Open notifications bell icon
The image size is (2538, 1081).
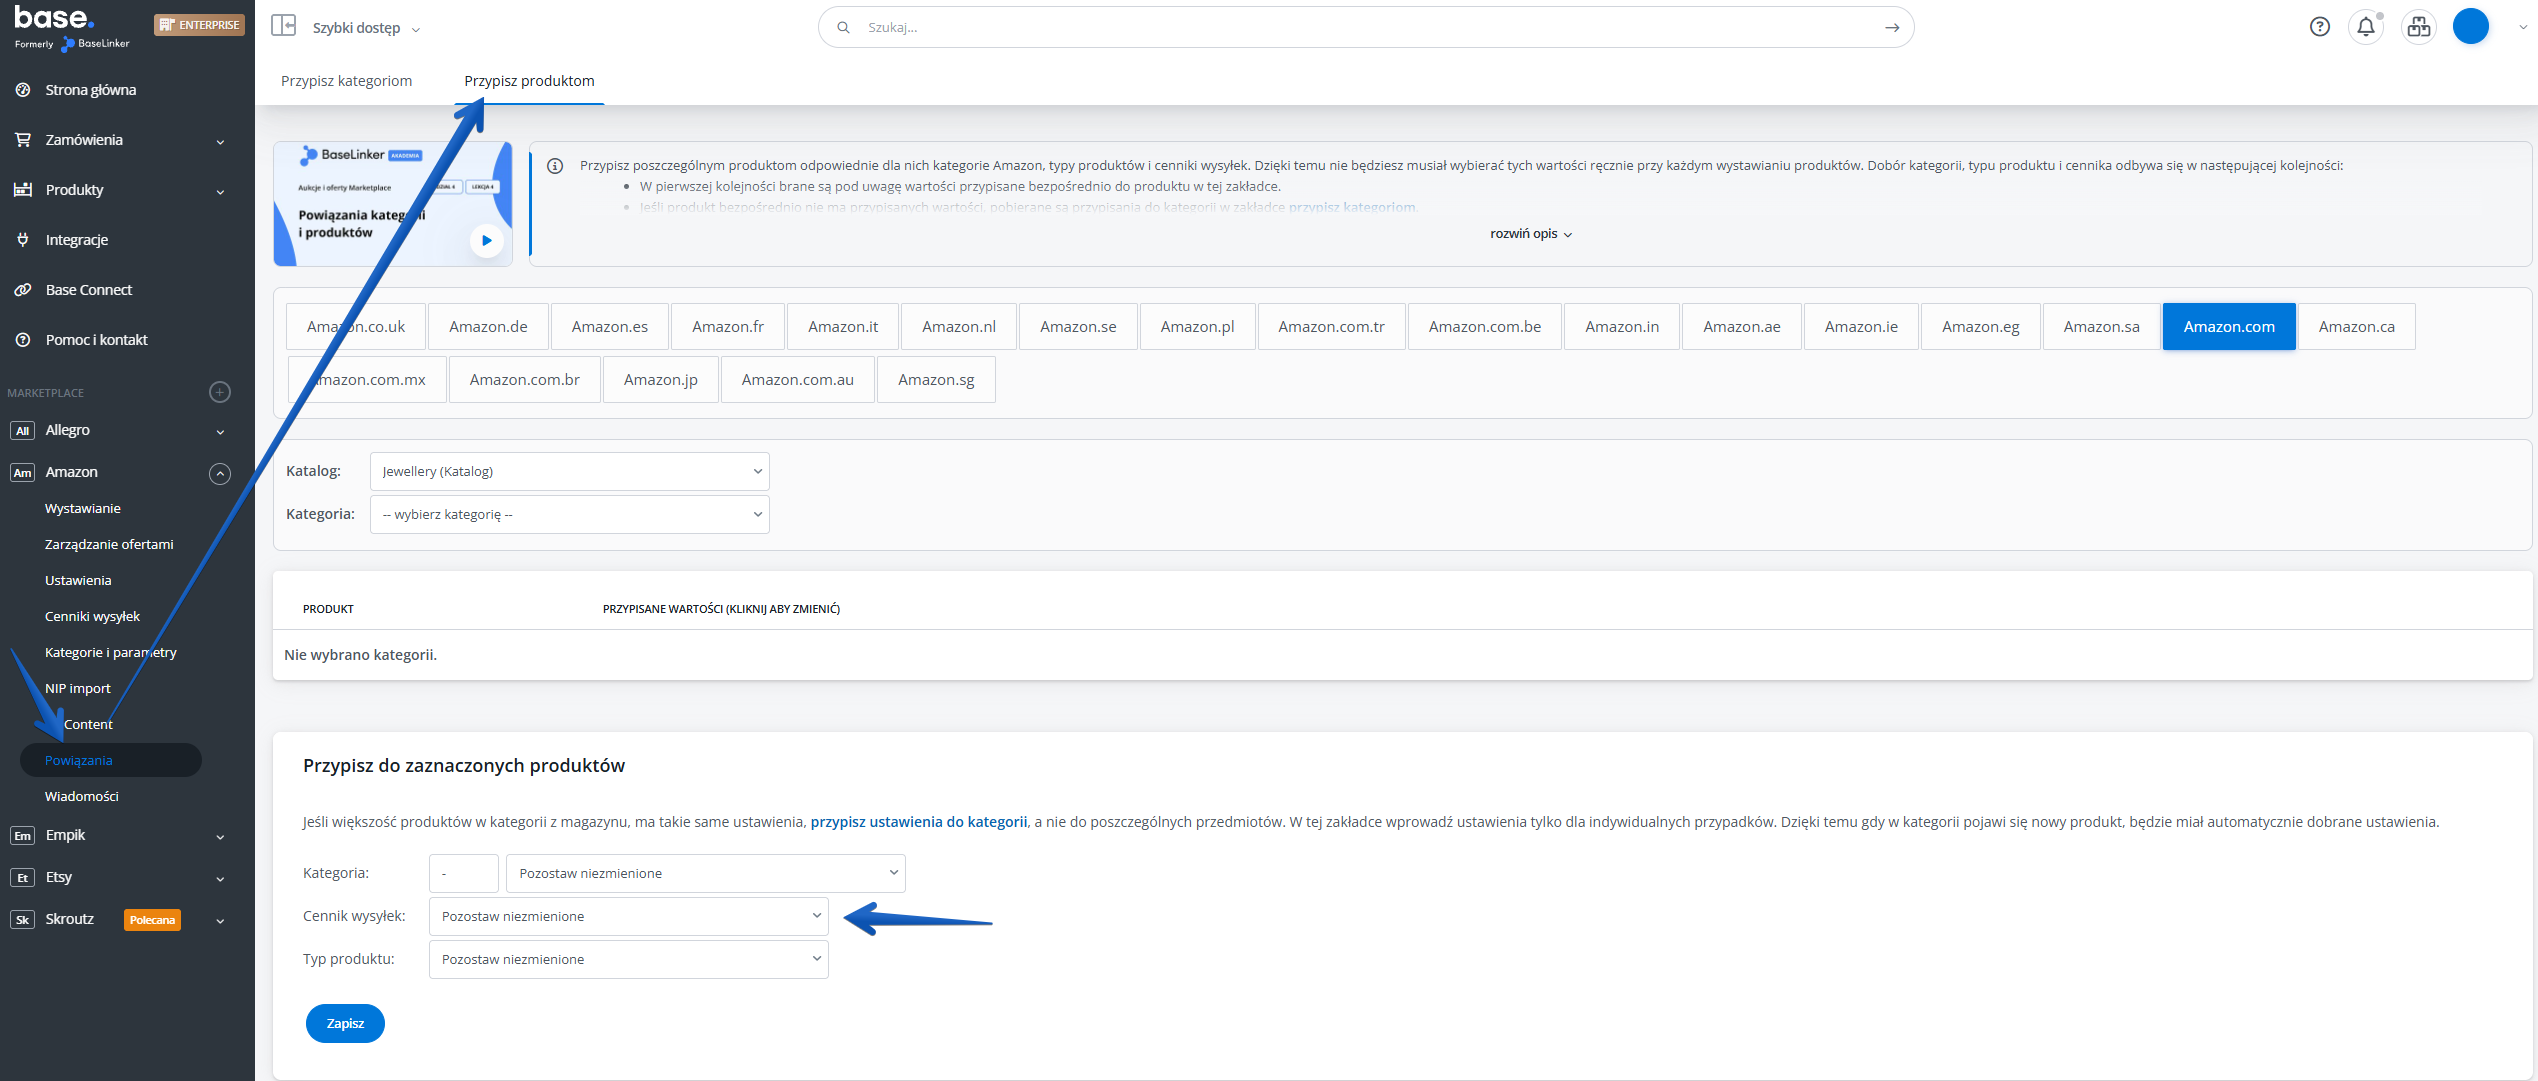tap(2366, 27)
